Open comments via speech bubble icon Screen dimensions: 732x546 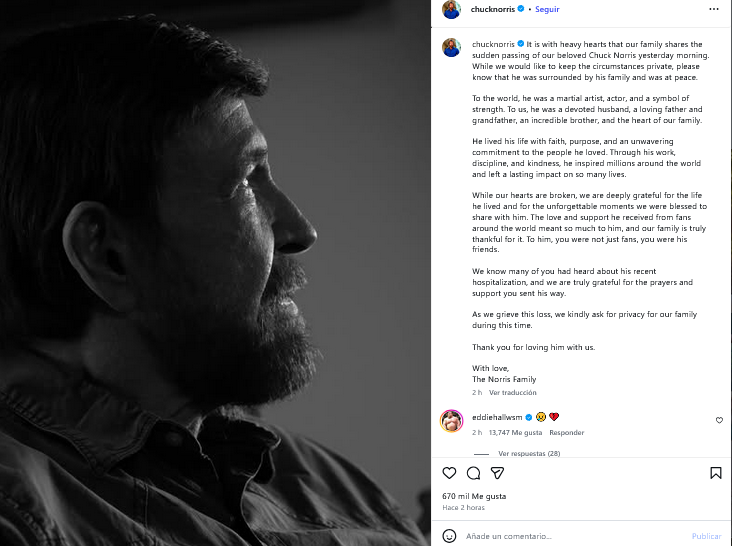coord(473,473)
